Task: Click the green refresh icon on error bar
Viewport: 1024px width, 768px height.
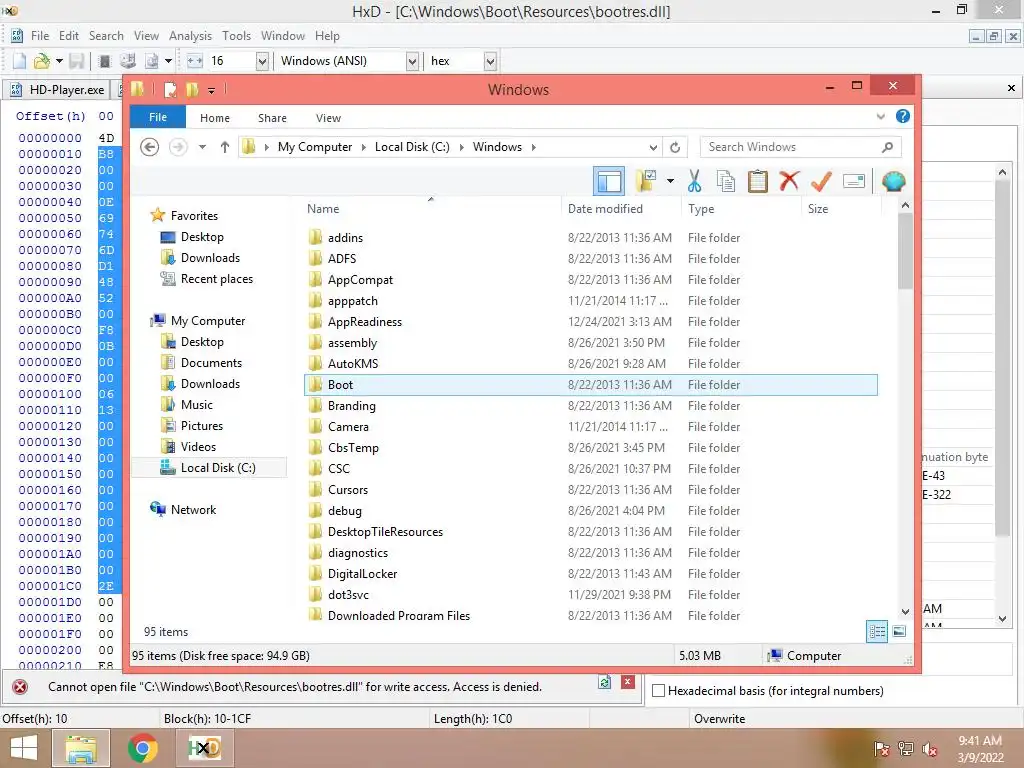Action: [605, 682]
